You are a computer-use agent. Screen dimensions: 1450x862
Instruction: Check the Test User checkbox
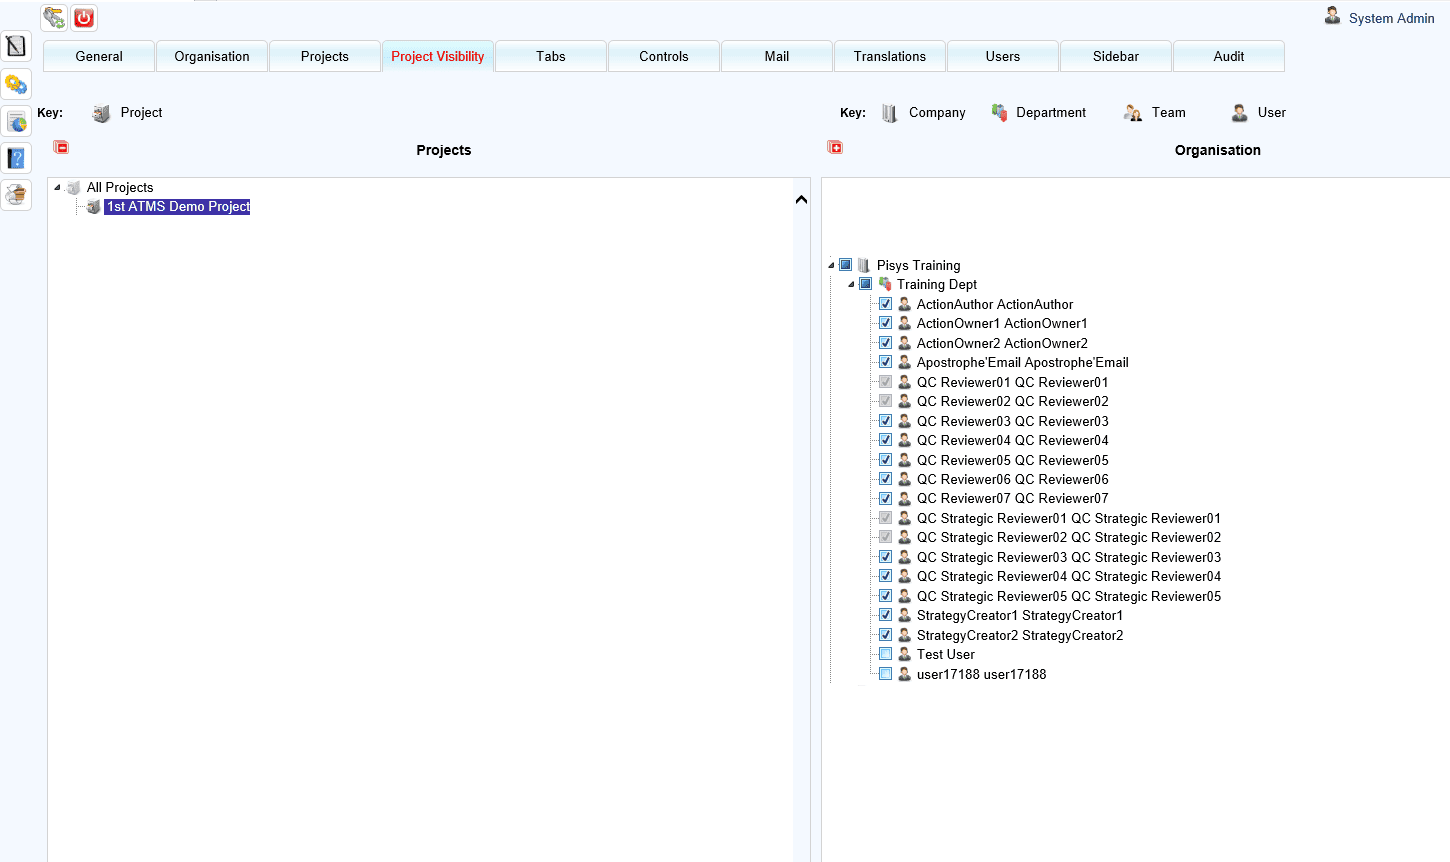(x=885, y=654)
